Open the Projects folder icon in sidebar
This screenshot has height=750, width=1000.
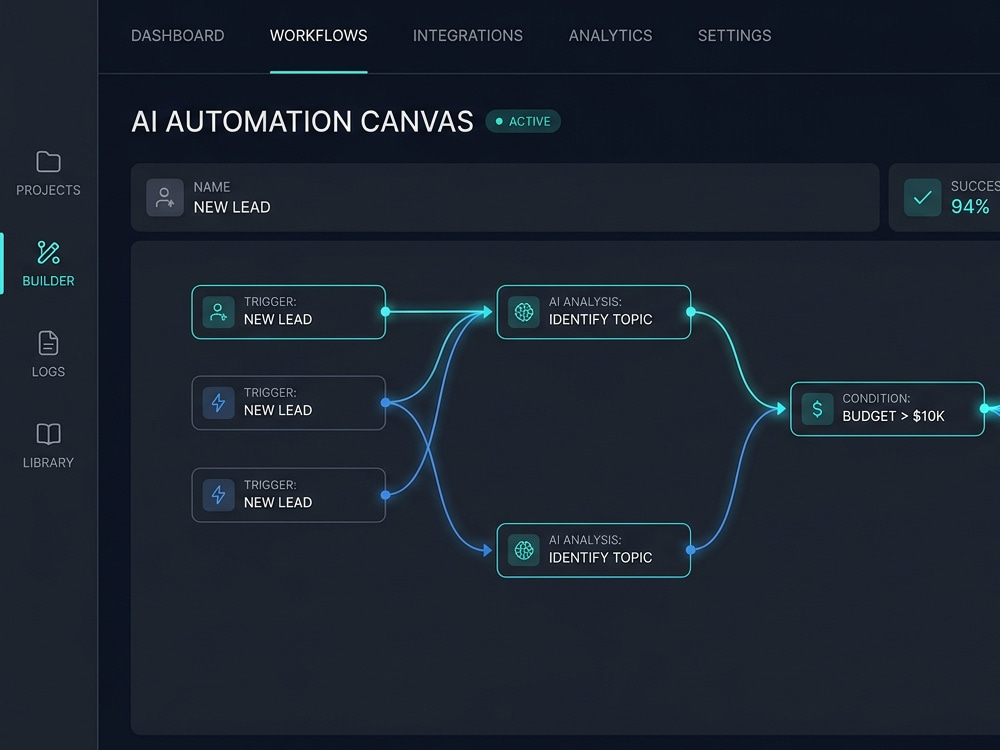tap(48, 162)
